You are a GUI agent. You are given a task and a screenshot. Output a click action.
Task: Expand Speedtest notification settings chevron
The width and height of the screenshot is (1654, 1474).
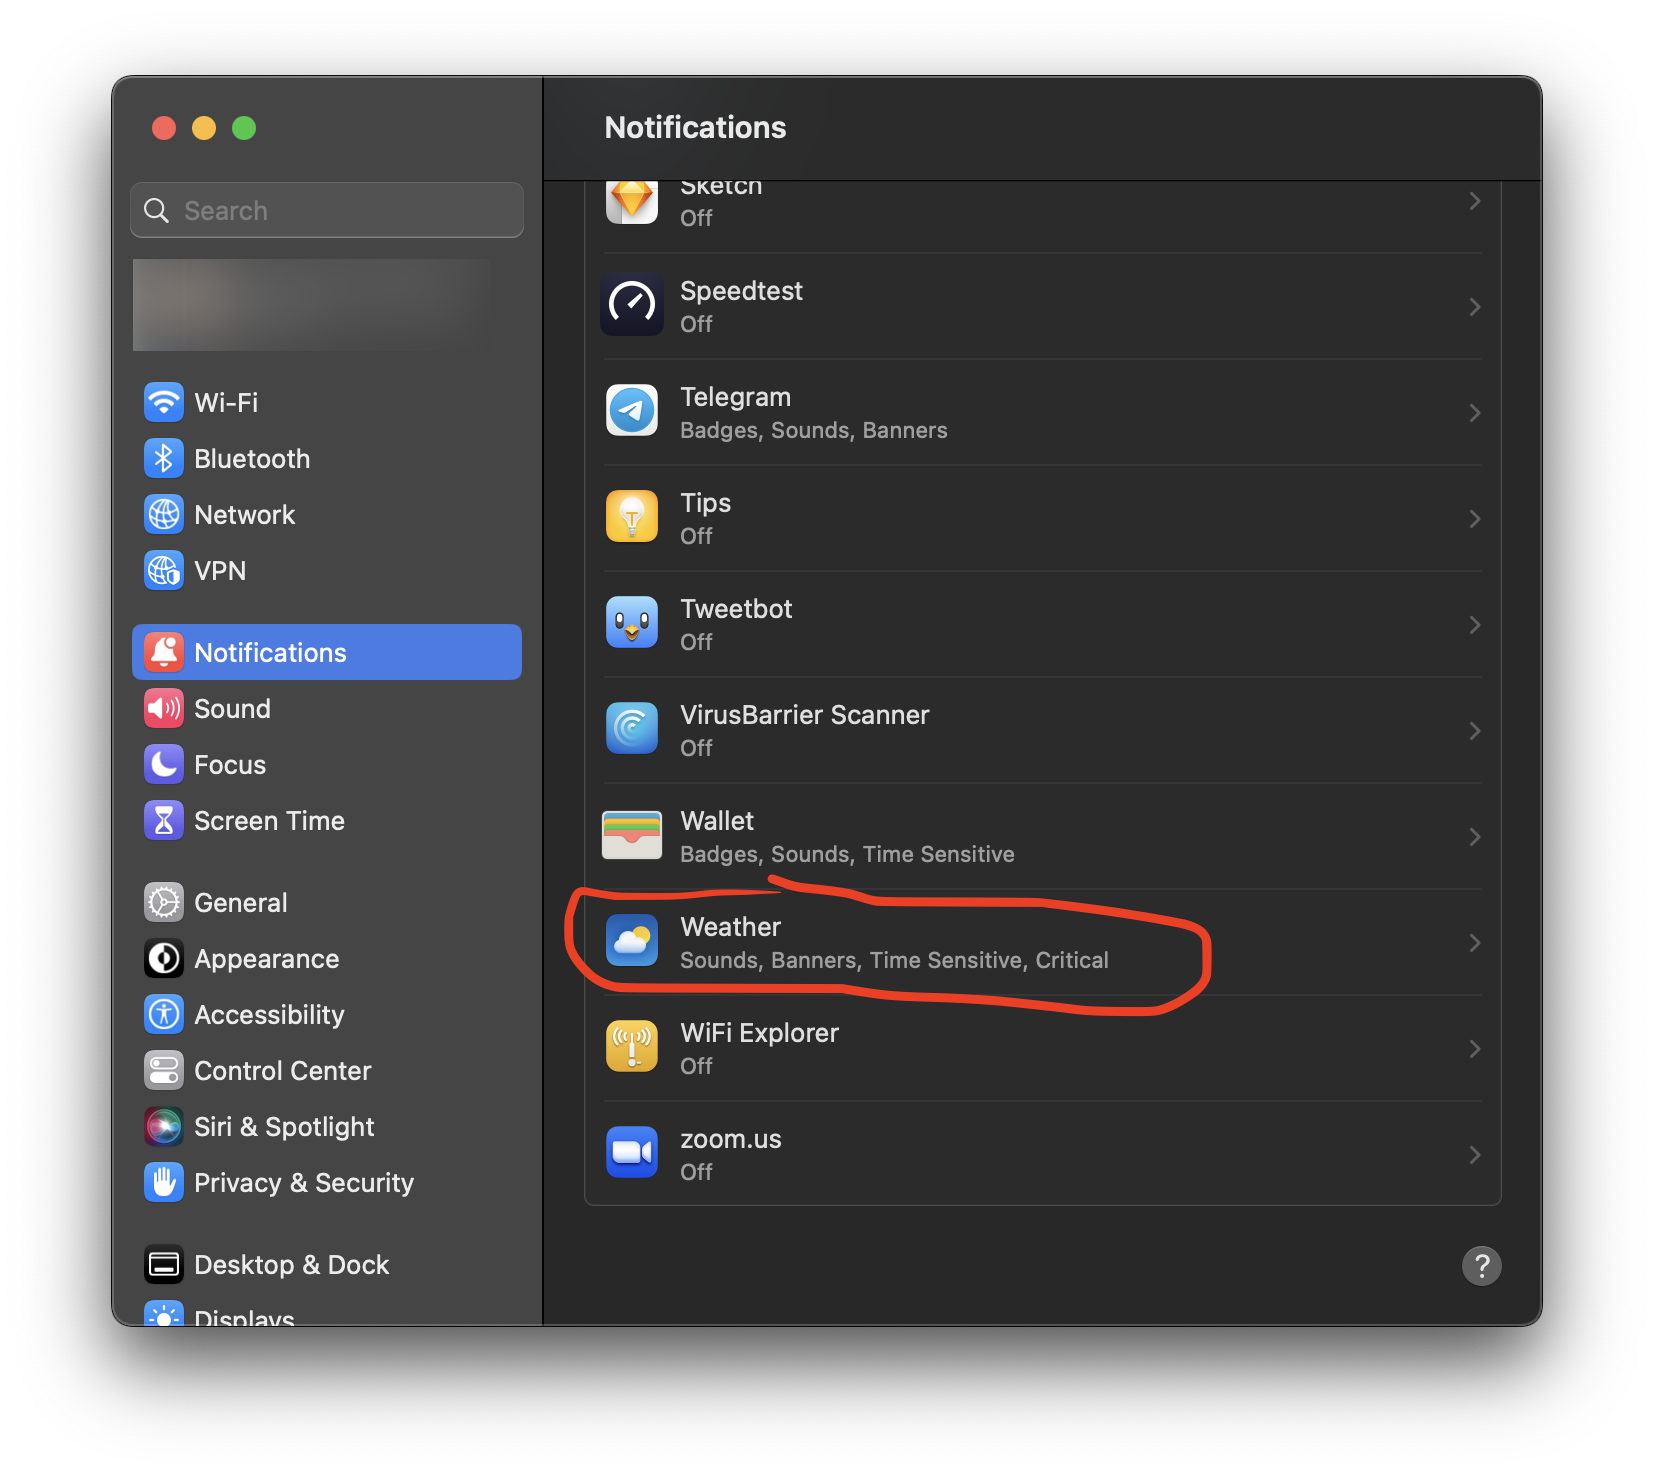point(1475,306)
